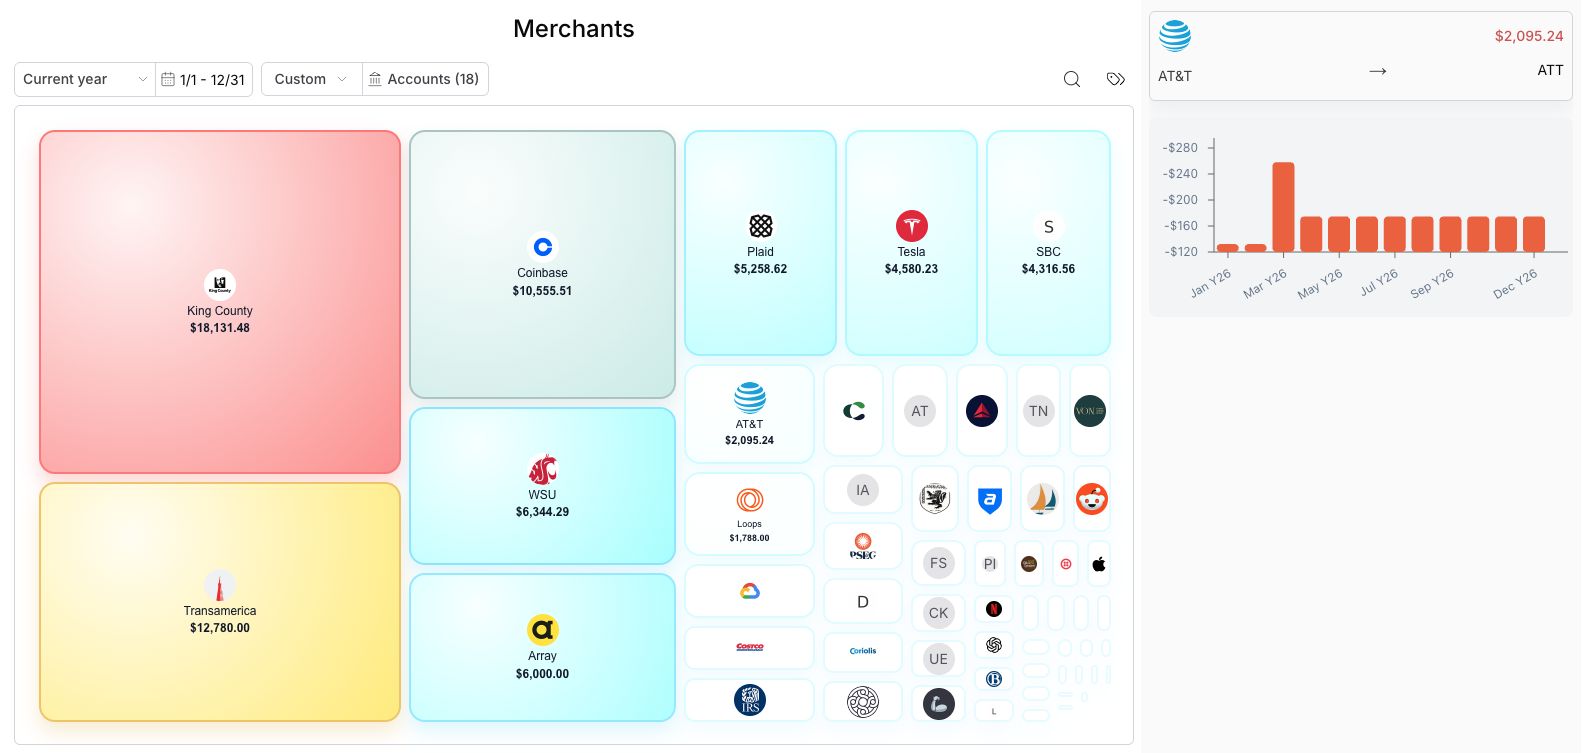Image resolution: width=1584 pixels, height=753 pixels.
Task: Select the UE initials tile
Action: [x=938, y=659]
